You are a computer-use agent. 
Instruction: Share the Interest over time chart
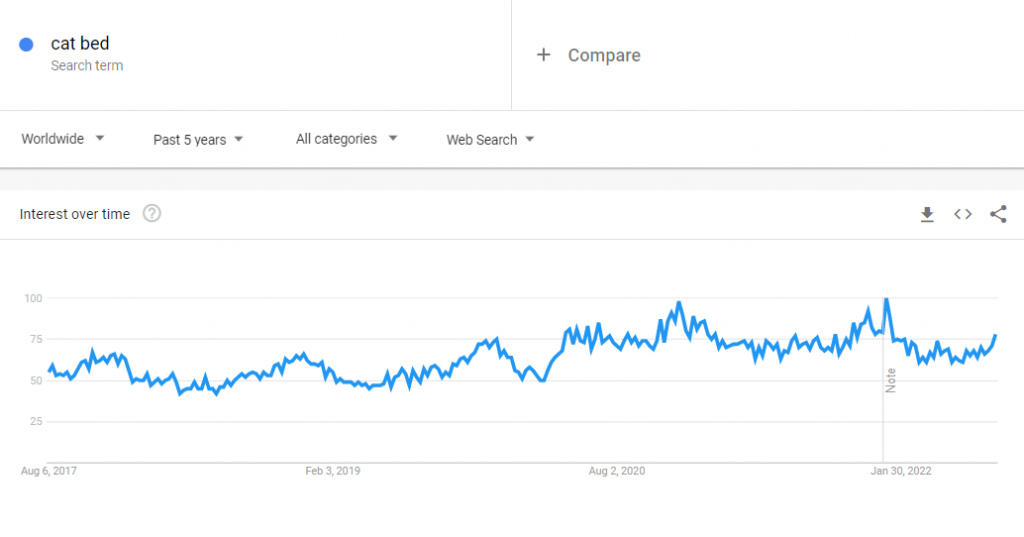pos(998,214)
